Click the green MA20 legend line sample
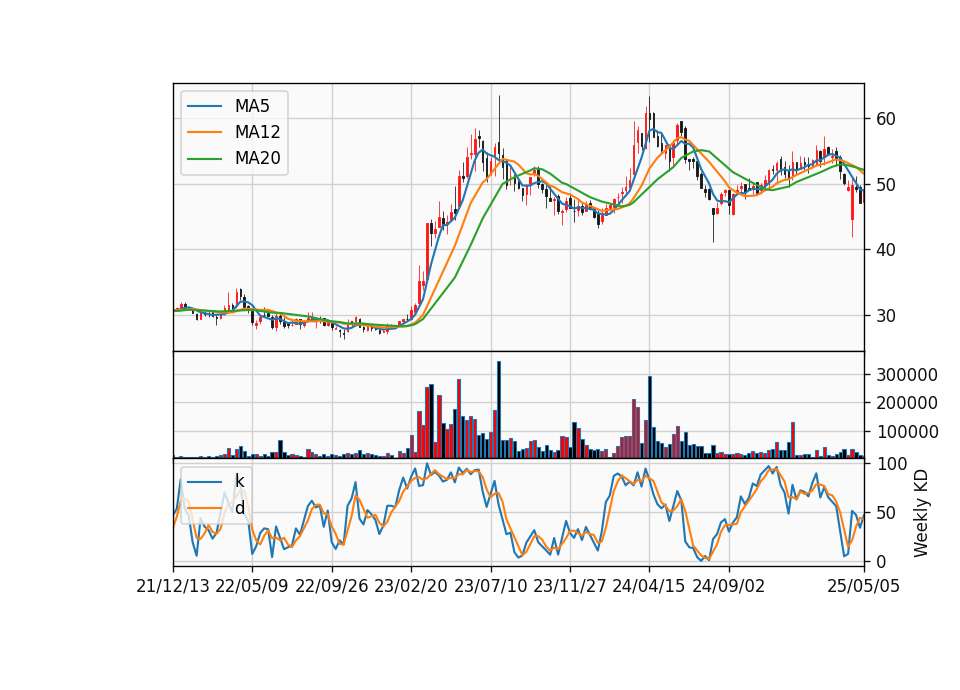The image size is (960, 690). [204, 159]
